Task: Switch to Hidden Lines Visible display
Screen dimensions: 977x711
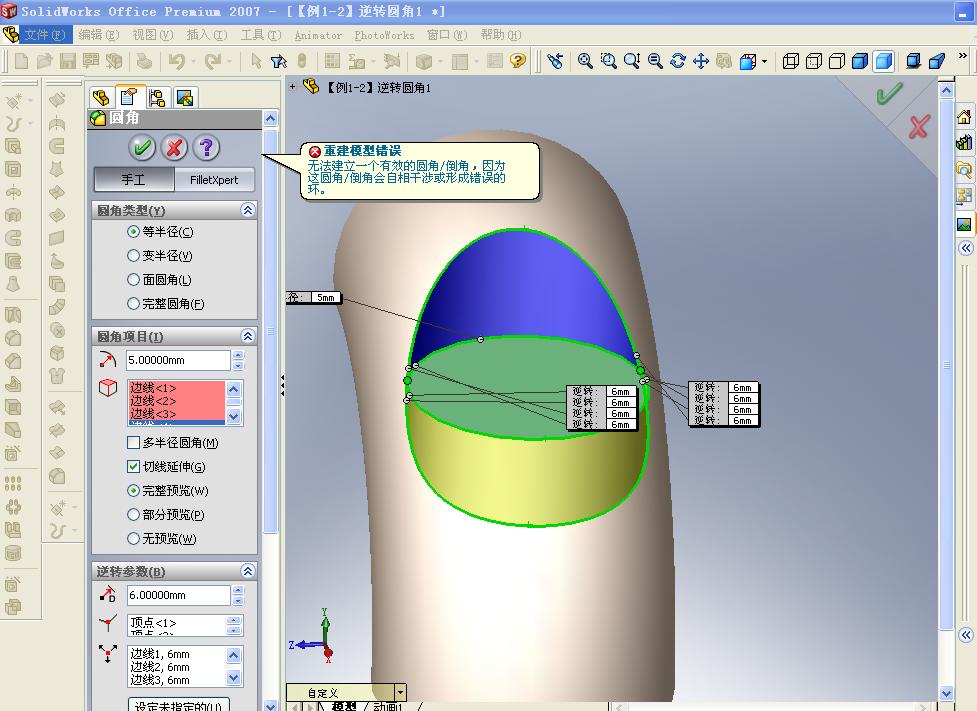Action: pos(814,61)
